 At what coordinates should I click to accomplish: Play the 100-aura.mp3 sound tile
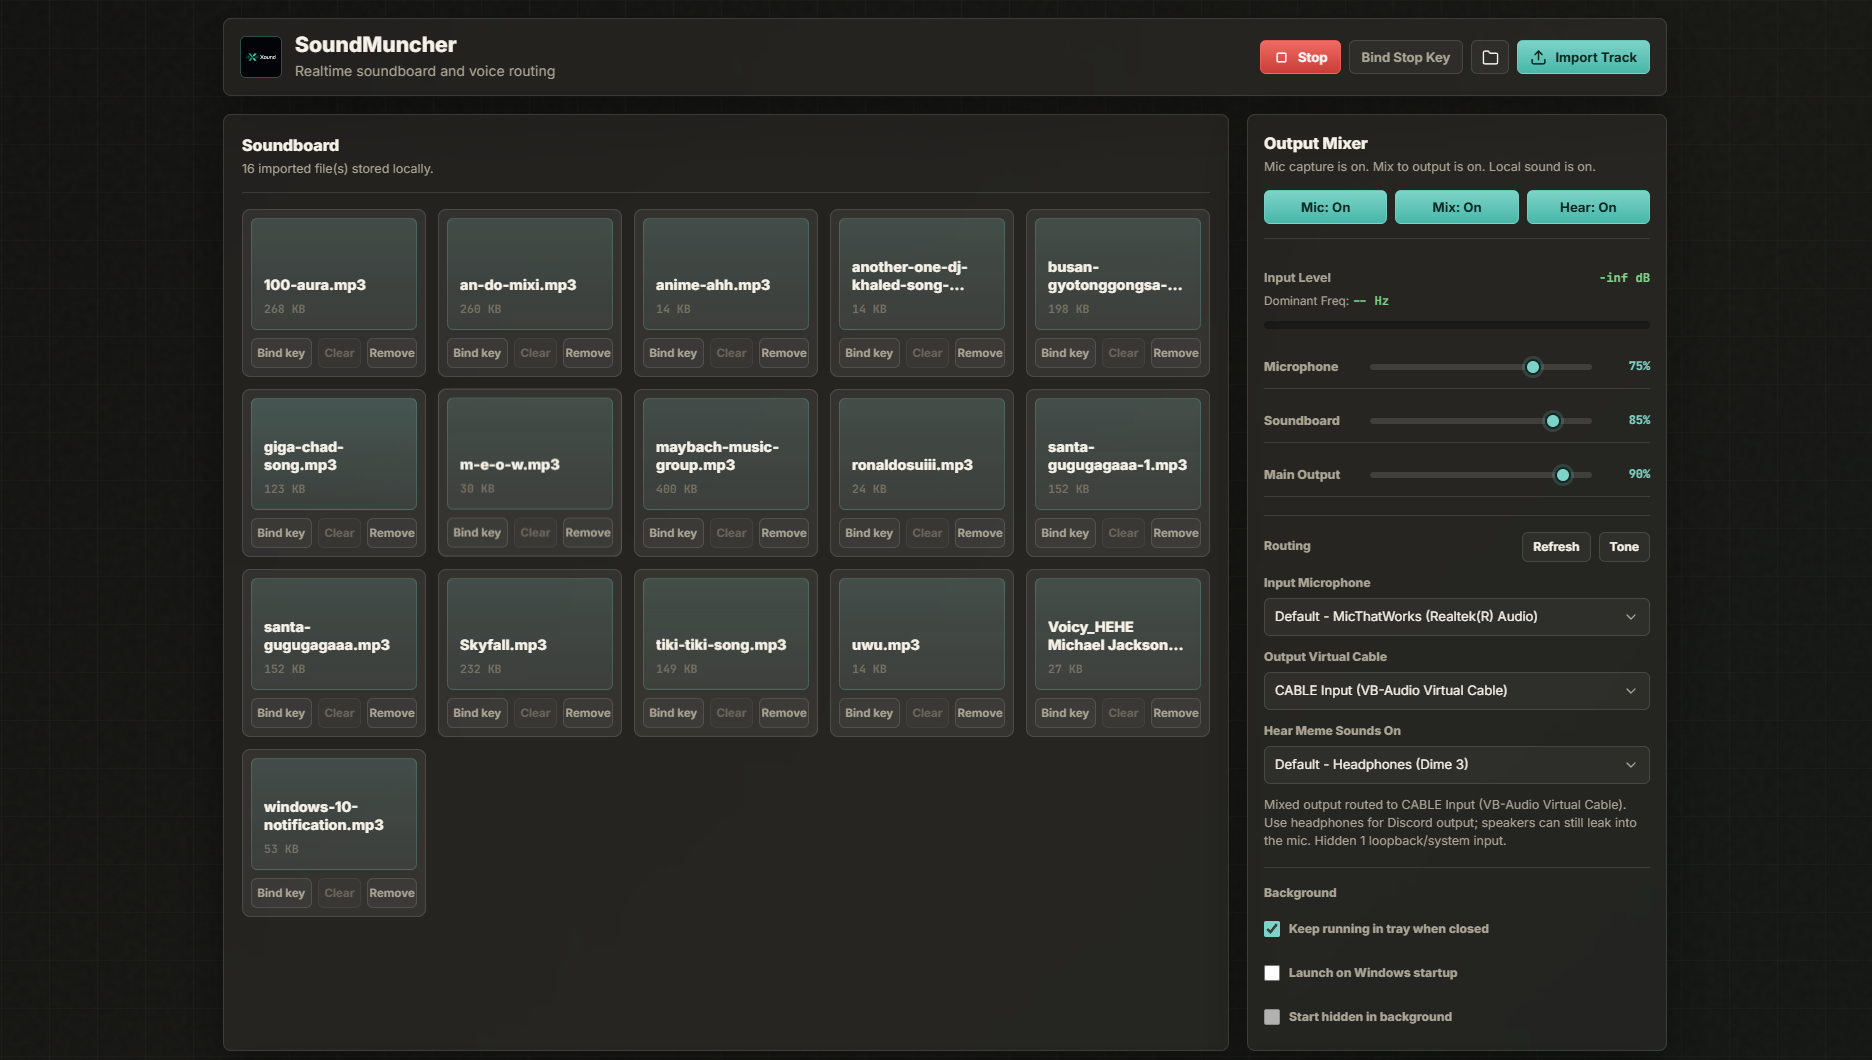click(x=334, y=274)
